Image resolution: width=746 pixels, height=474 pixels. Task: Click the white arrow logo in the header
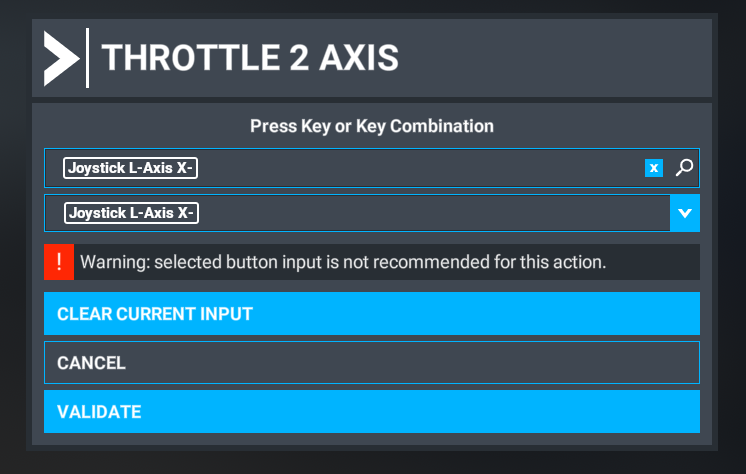[x=61, y=59]
